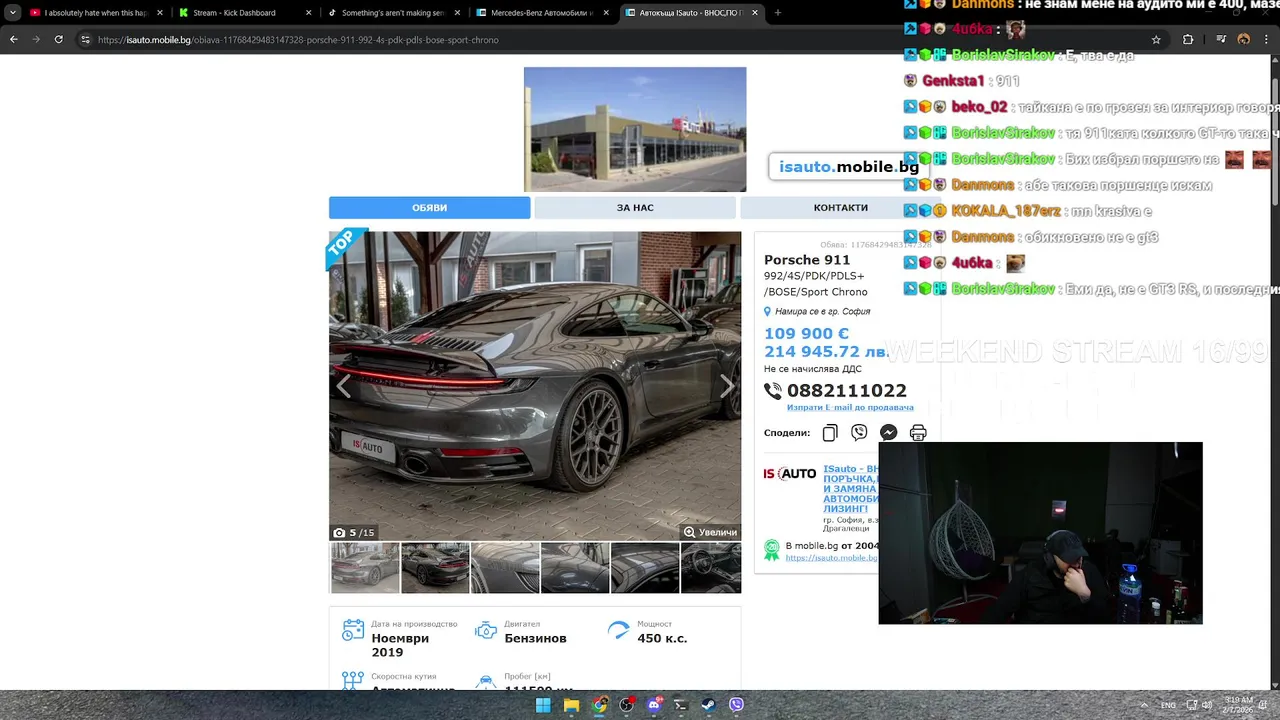Switch to the Stream - Kick Dashboard tab
The height and width of the screenshot is (720, 1280).
(244, 13)
